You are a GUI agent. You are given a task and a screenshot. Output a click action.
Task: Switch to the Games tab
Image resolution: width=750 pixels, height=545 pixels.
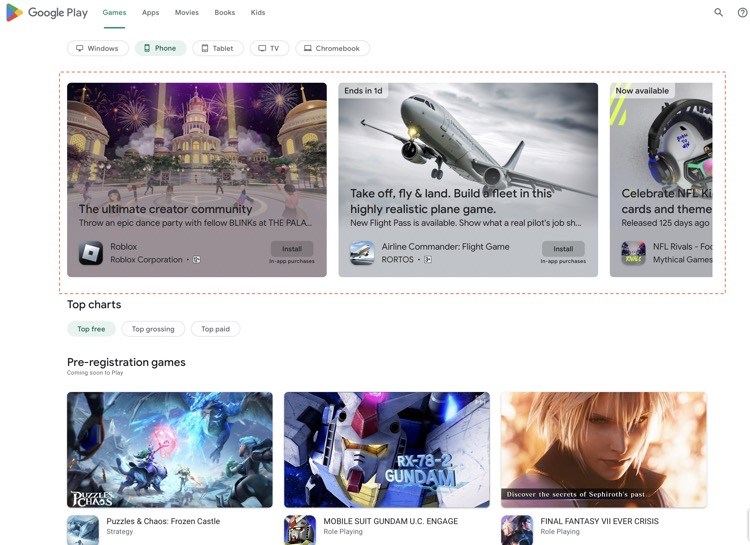click(x=114, y=13)
